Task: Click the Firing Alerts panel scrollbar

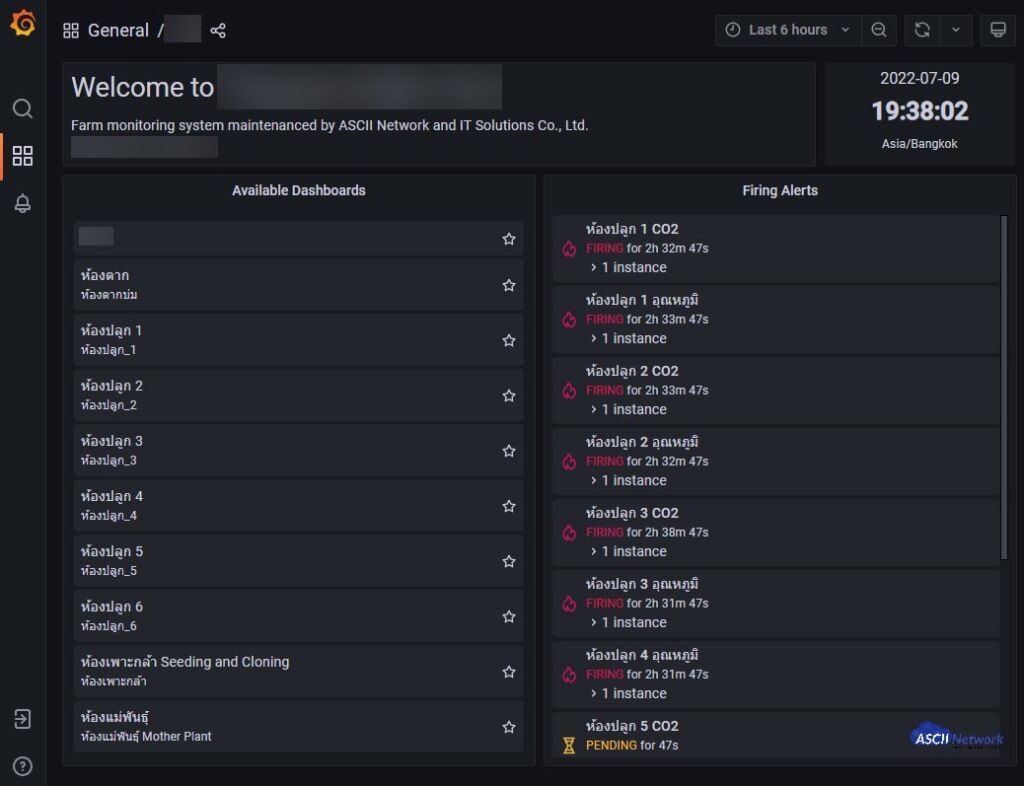Action: (1004, 388)
